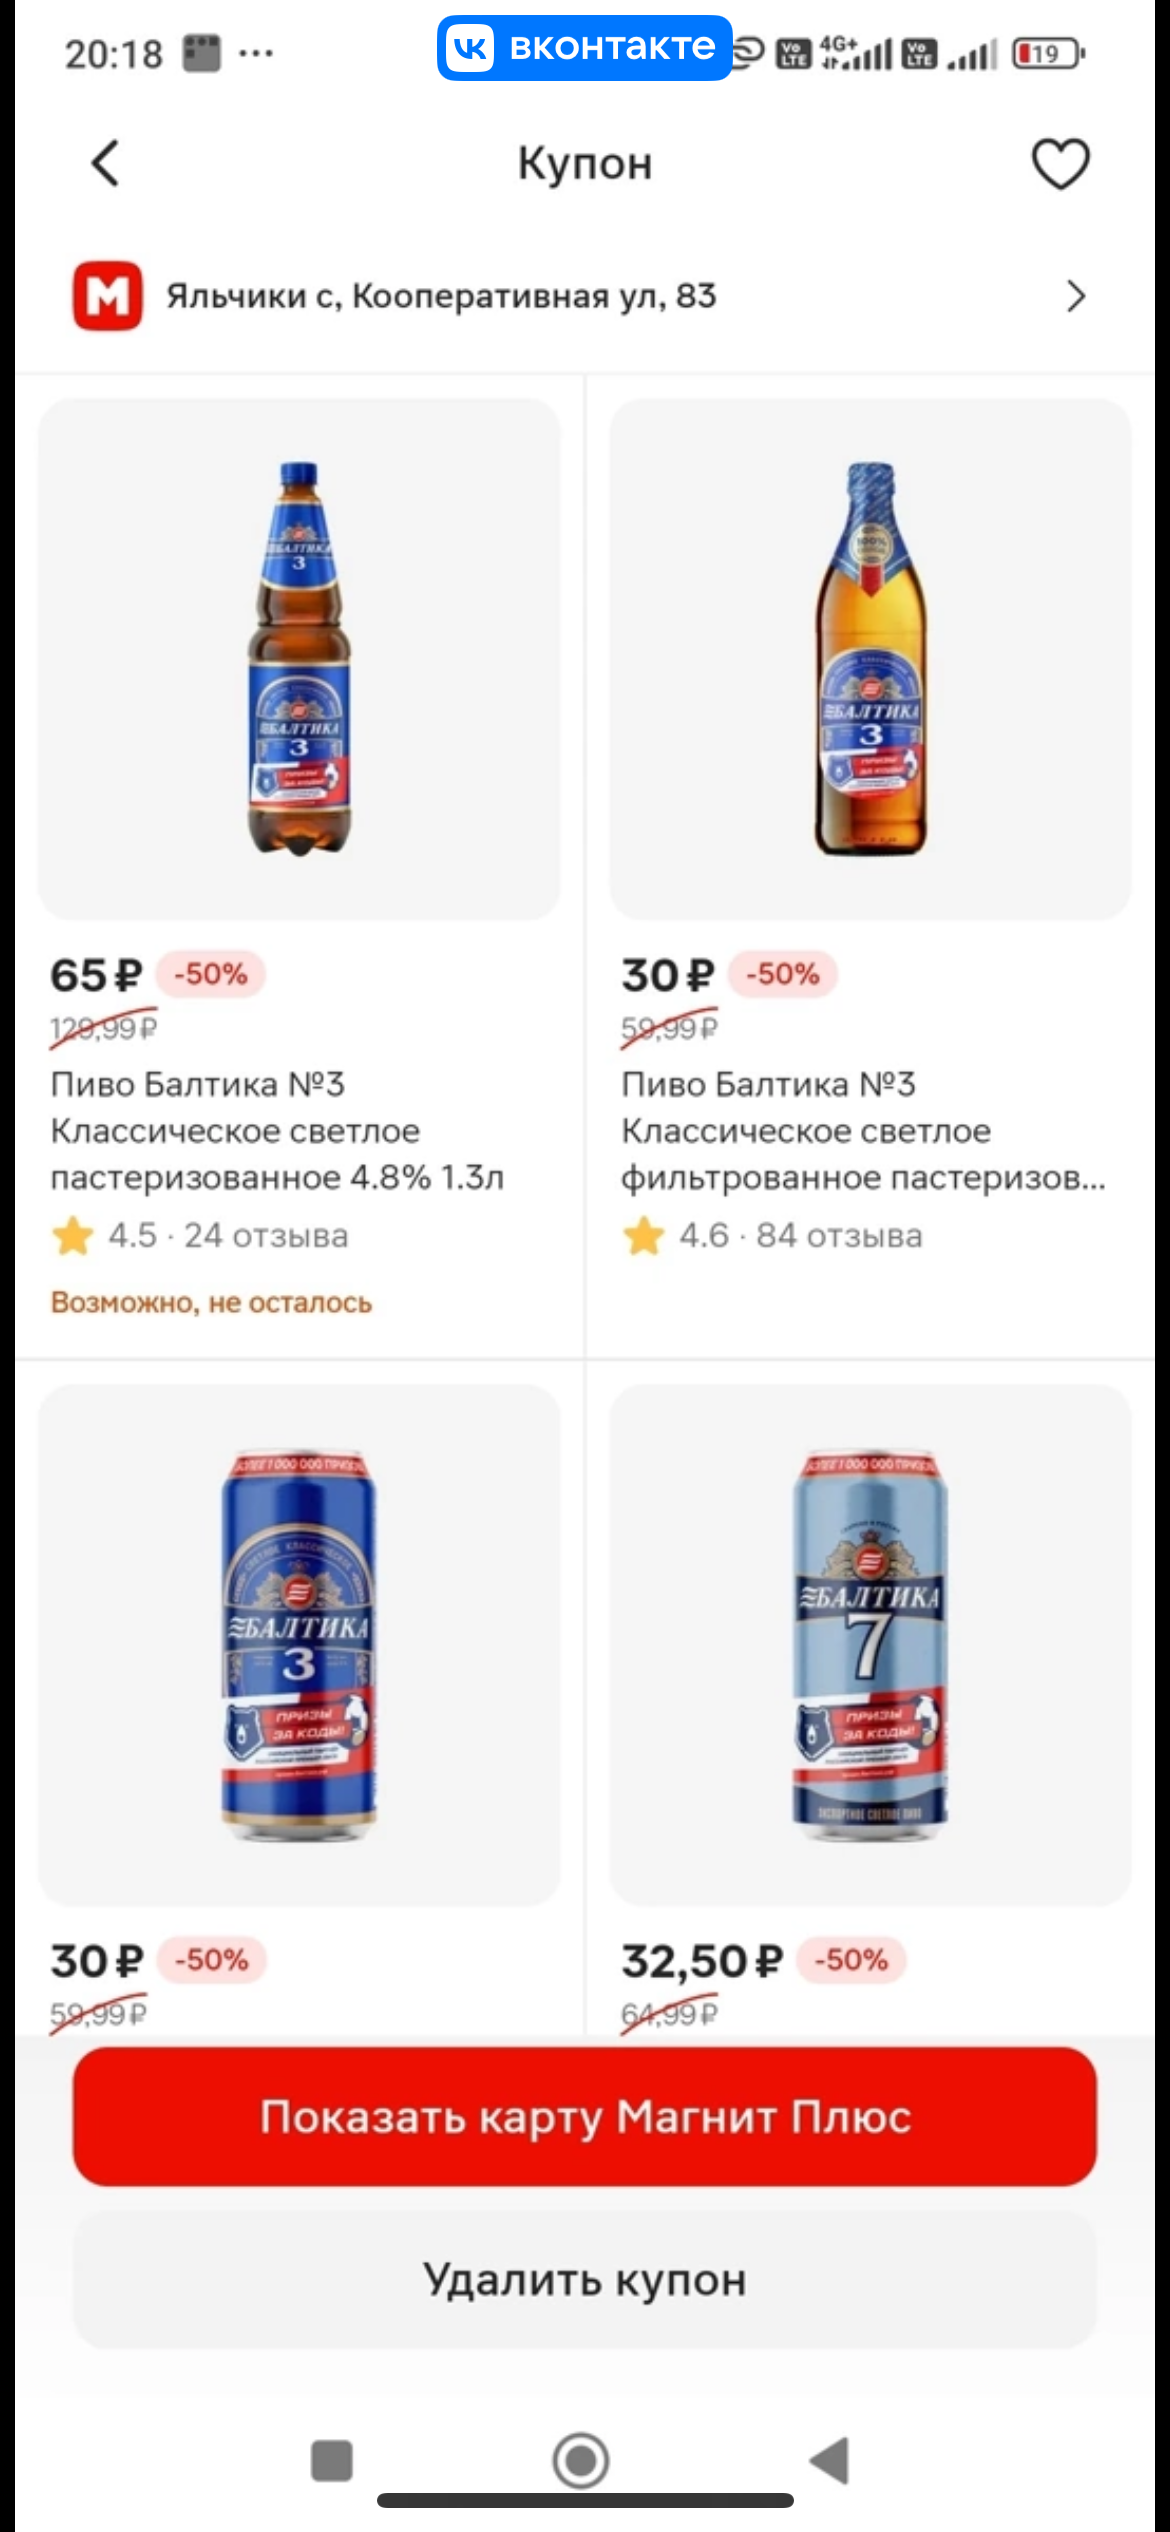
Task: Tap the Android back triangle button
Action: pyautogui.click(x=830, y=2461)
